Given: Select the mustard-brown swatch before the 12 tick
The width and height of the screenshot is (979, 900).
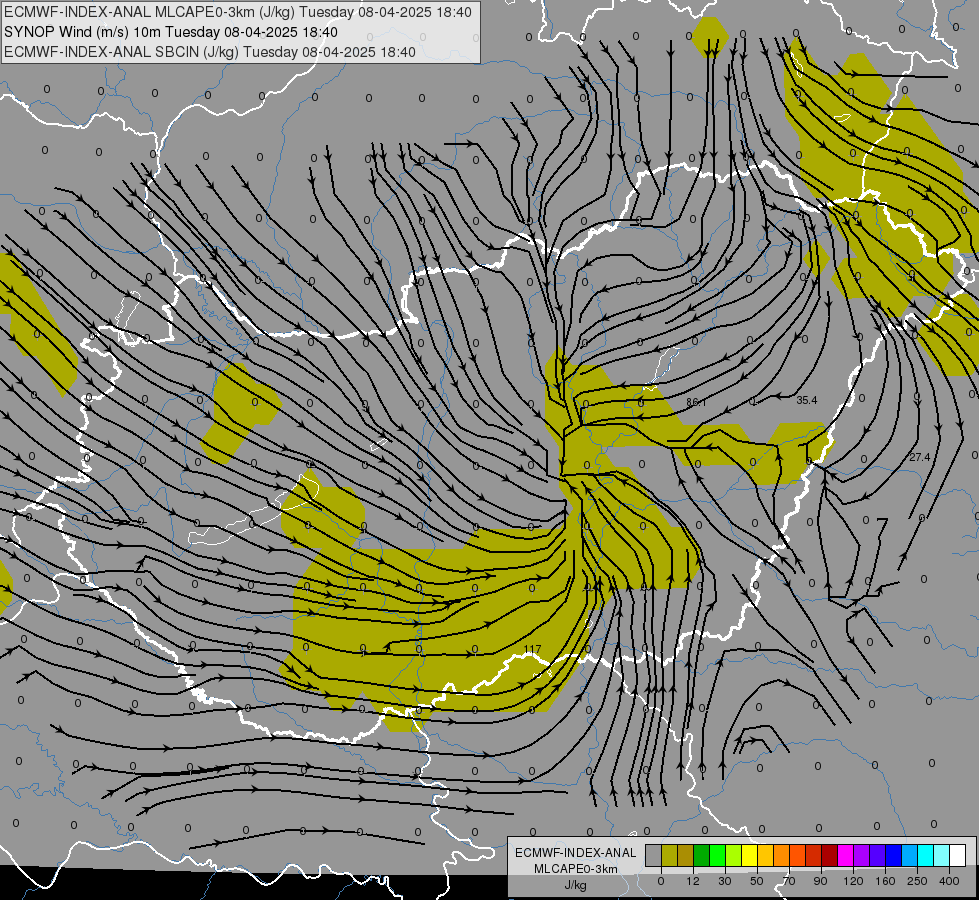Looking at the screenshot, I should [x=686, y=855].
